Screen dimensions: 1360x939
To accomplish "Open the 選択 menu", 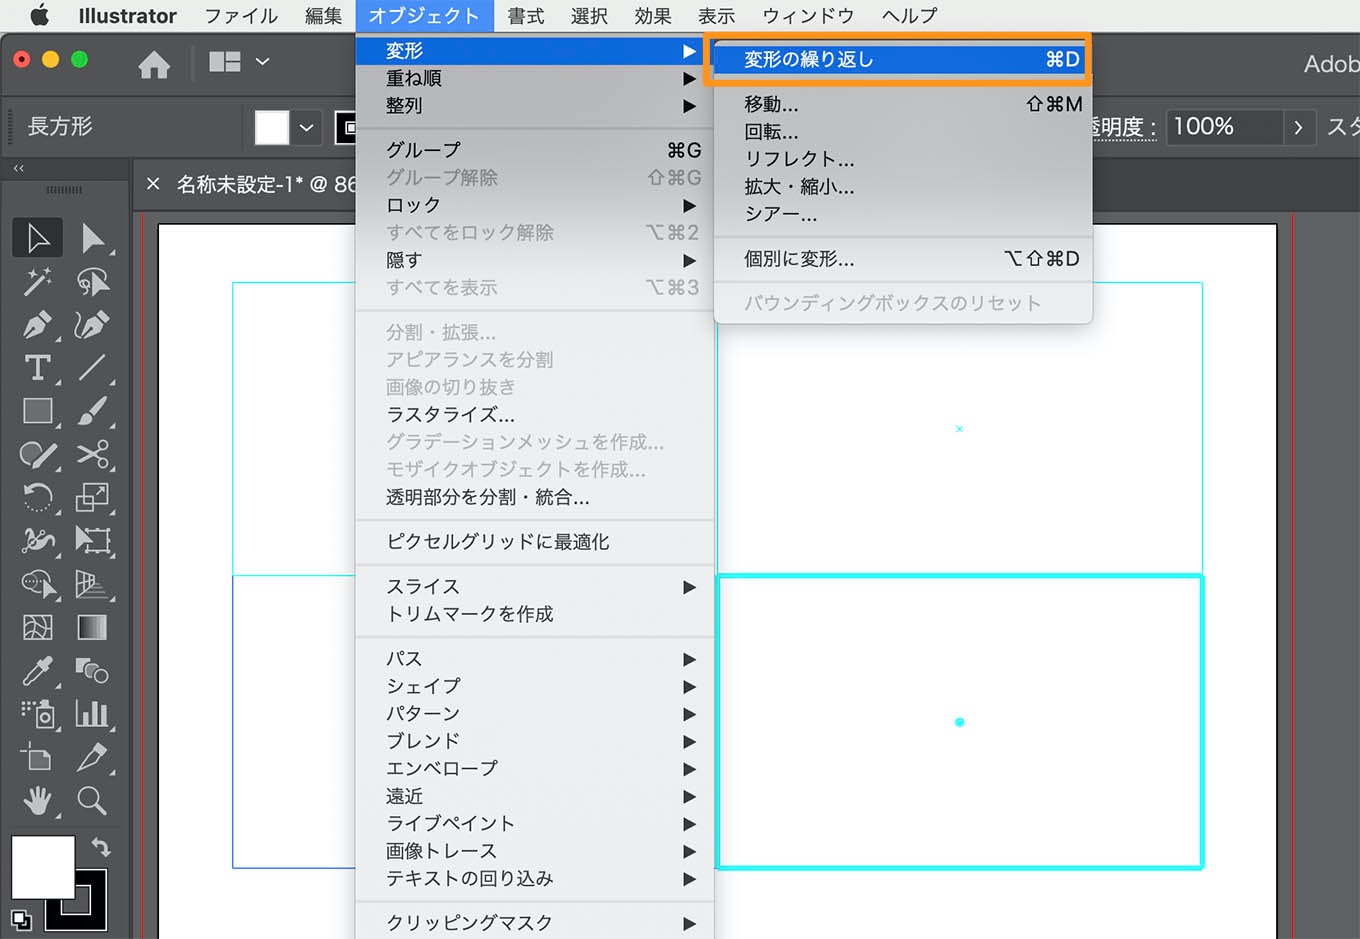I will (x=589, y=15).
